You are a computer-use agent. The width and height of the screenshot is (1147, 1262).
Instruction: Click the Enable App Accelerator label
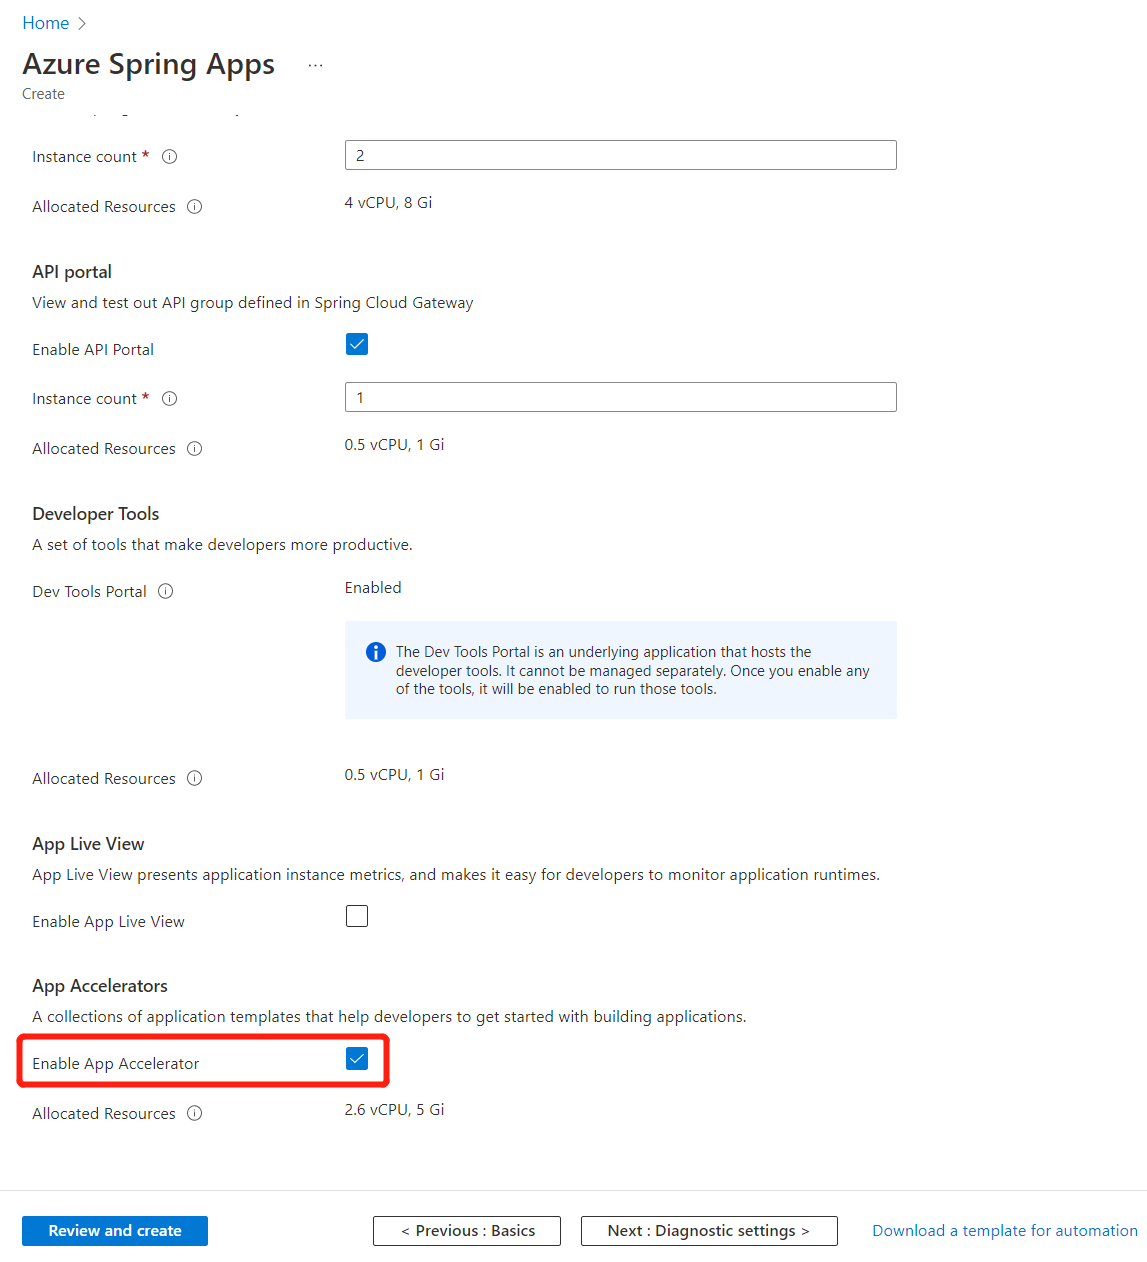point(116,1064)
